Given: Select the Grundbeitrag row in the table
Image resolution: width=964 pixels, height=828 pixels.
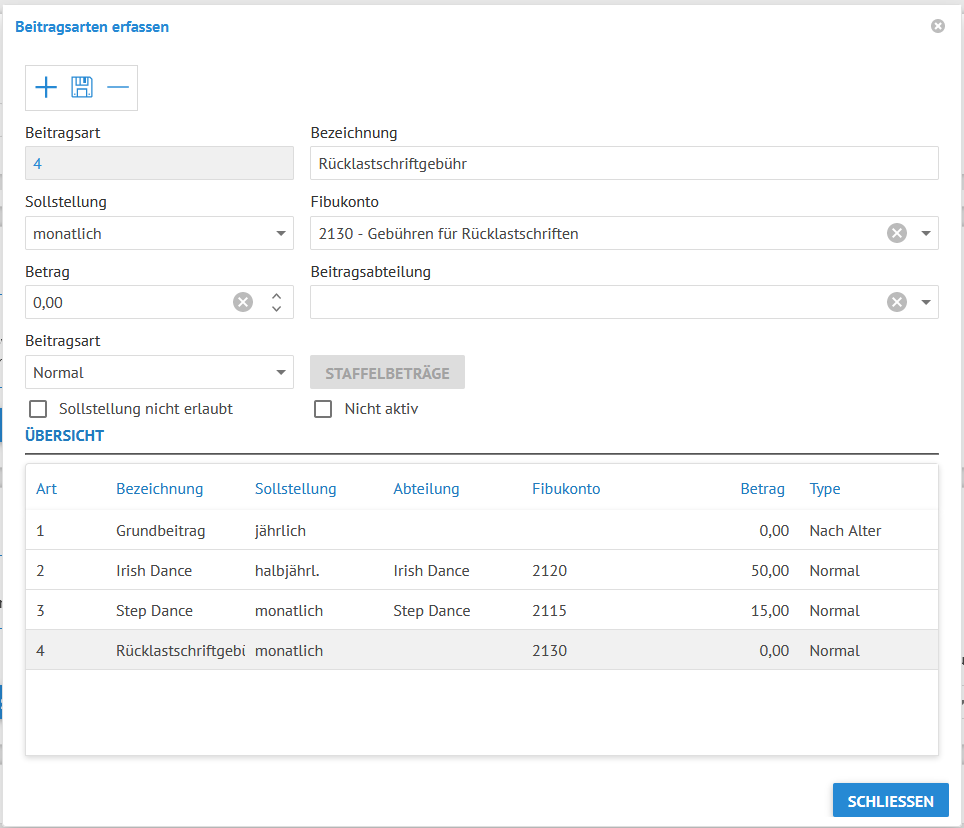Looking at the screenshot, I should click(x=482, y=530).
